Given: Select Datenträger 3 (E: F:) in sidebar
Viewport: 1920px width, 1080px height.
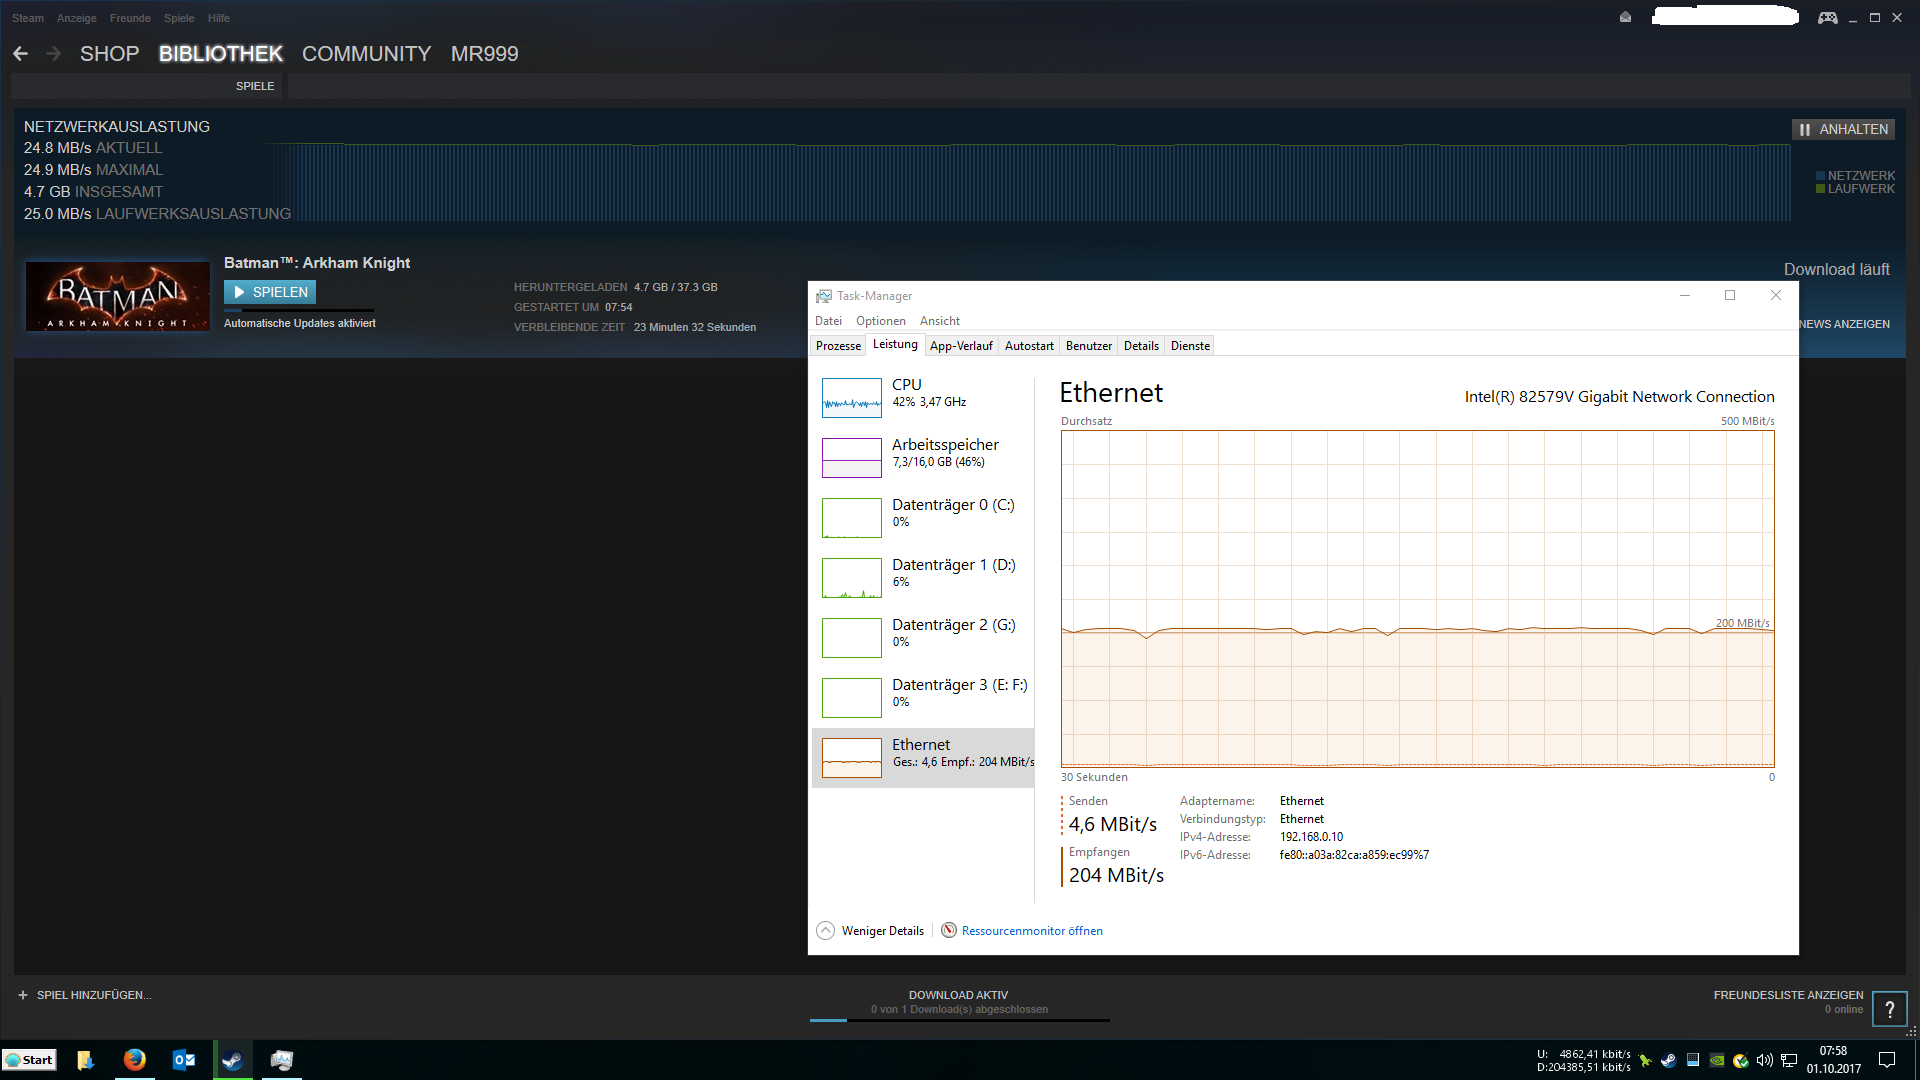Looking at the screenshot, I should click(x=923, y=697).
